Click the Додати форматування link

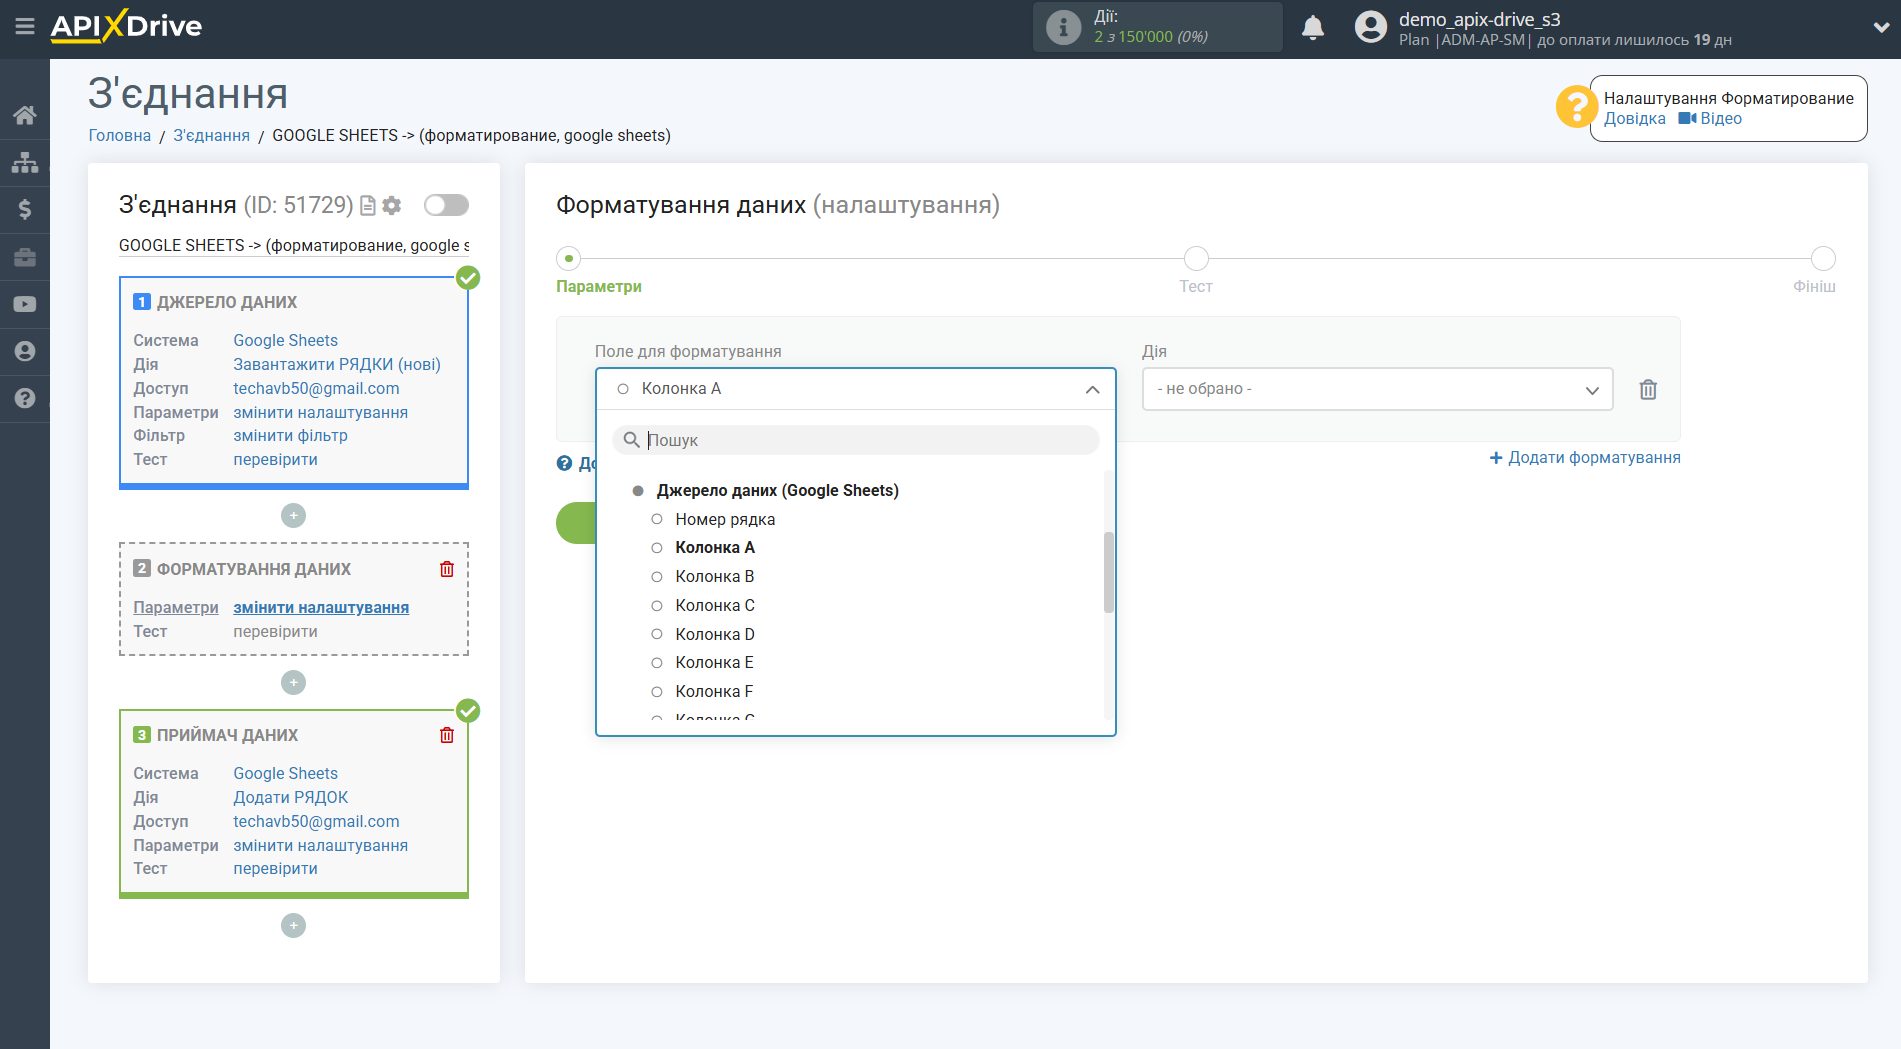coord(1585,457)
